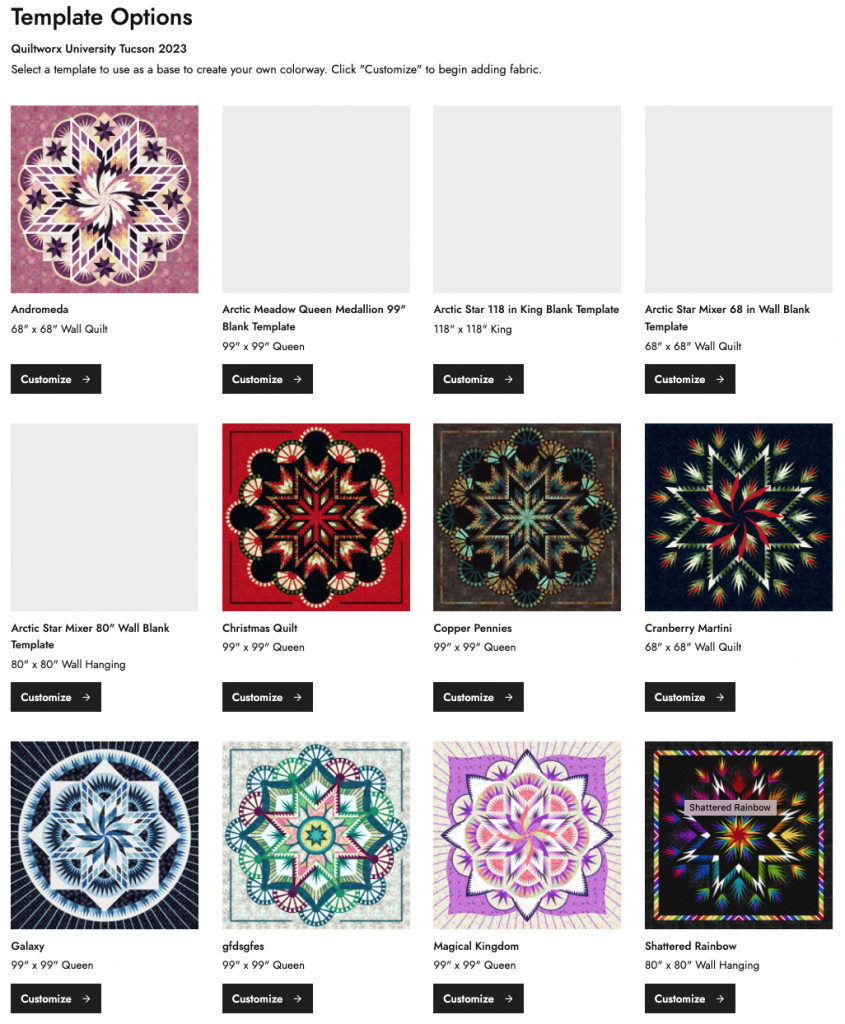Click Customize under Galaxy quilt
845x1024 pixels.
click(56, 999)
